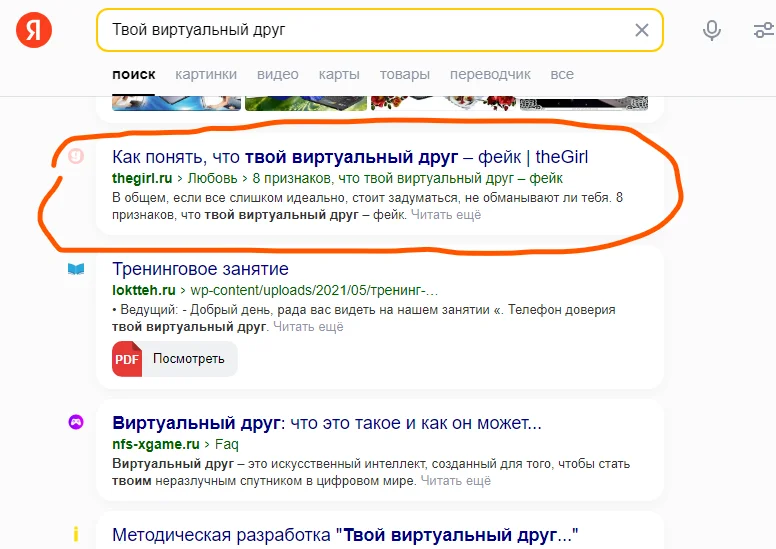Click Читать ещё in nfs-xgame snippet
This screenshot has height=549, width=776.
tap(456, 481)
